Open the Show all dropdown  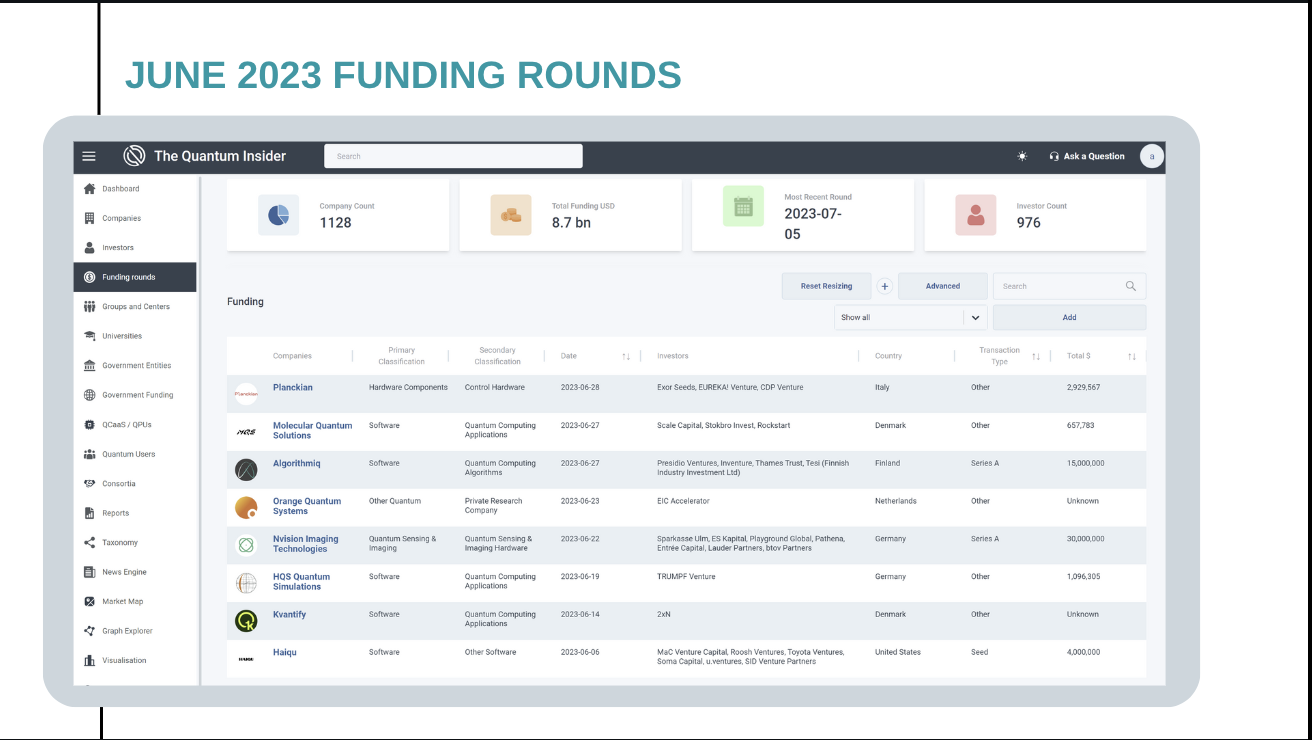click(x=911, y=317)
